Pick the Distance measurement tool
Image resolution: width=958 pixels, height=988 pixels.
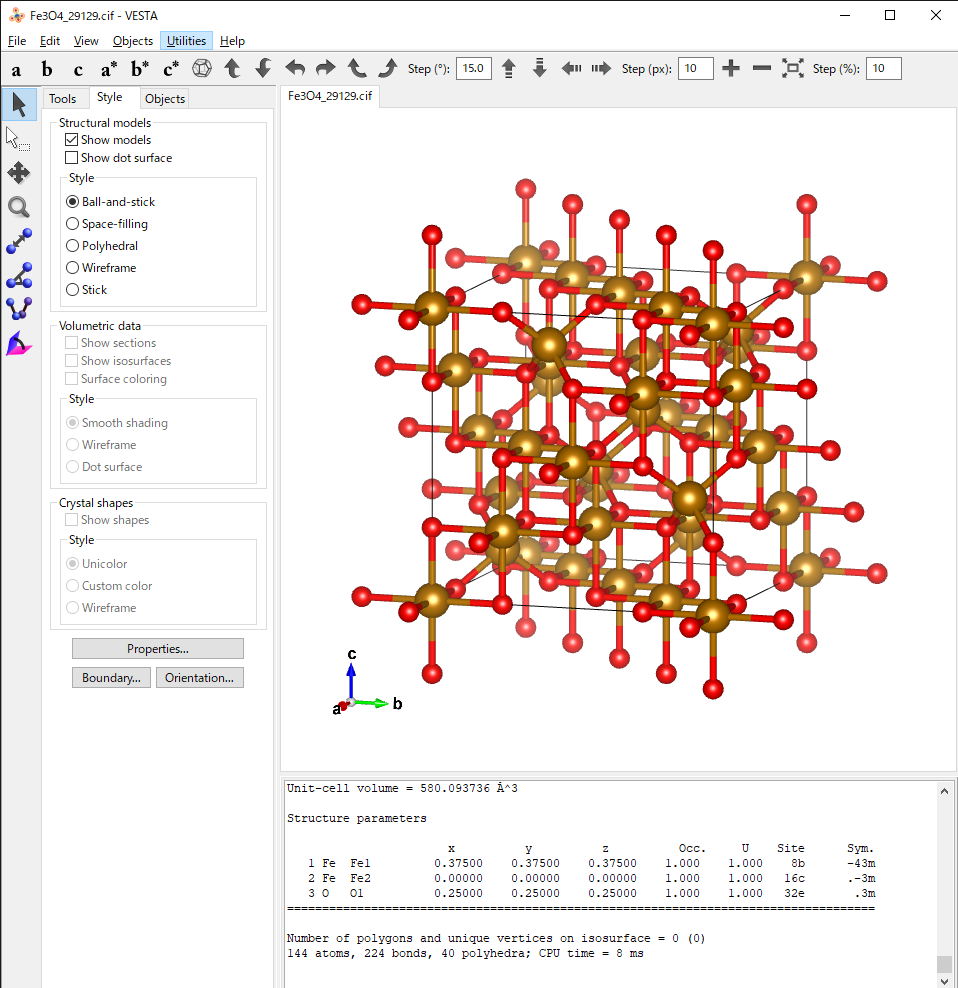coord(19,241)
